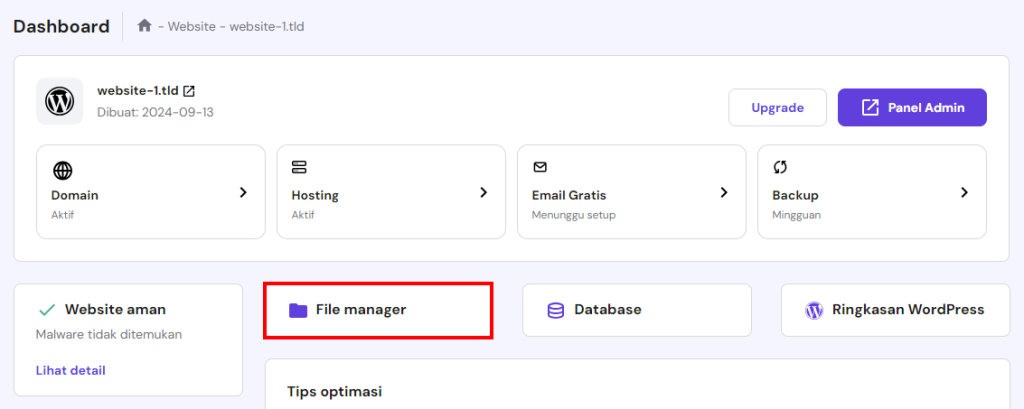Expand the Email Gratis chevron
This screenshot has height=409, width=1024.
tap(724, 192)
